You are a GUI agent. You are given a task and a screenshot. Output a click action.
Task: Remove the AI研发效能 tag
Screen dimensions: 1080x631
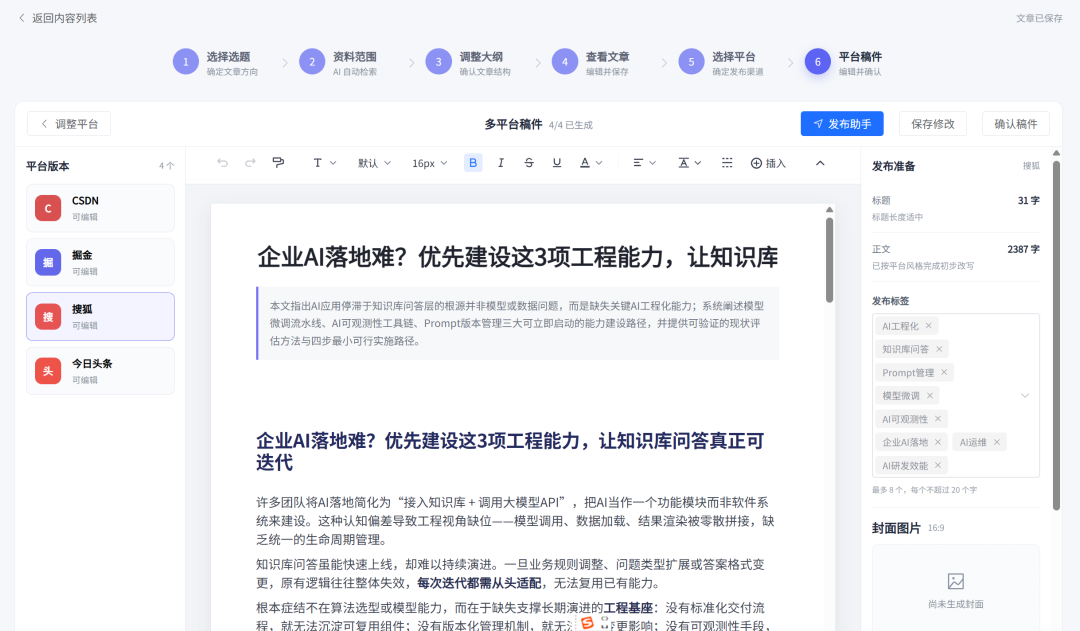pos(937,466)
